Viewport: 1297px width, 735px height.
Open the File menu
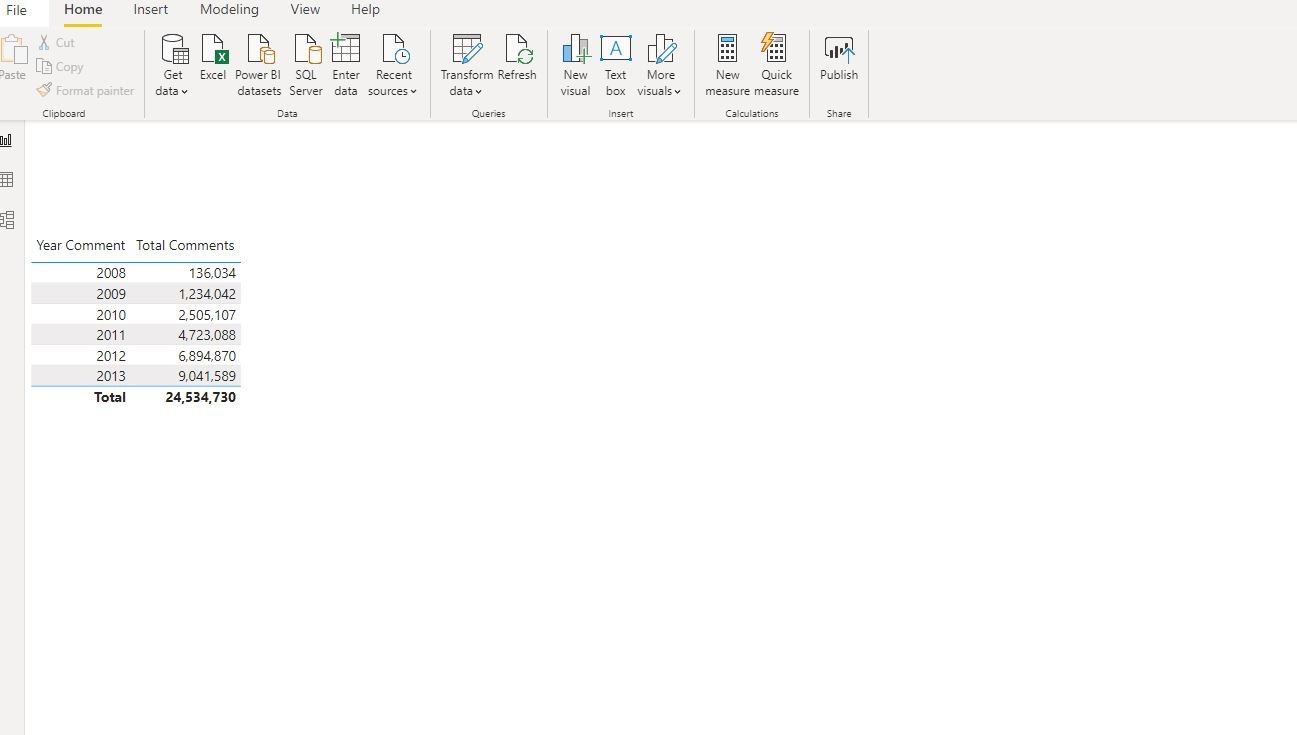[17, 10]
